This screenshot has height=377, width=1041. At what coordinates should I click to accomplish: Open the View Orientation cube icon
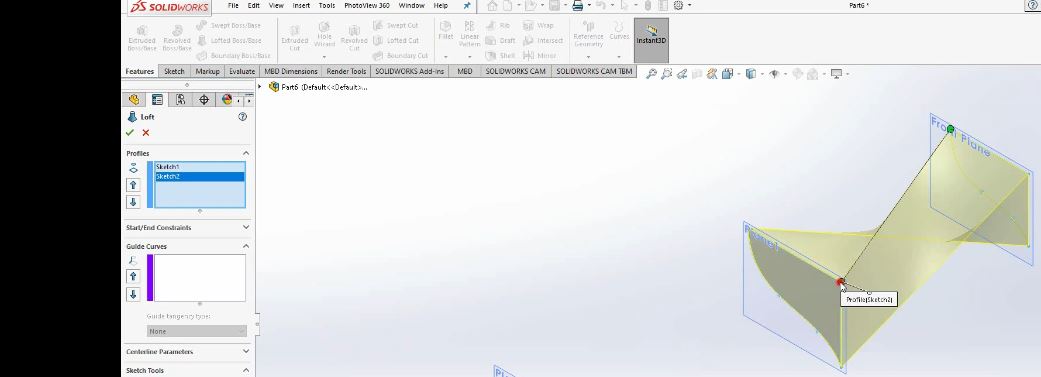tap(728, 74)
